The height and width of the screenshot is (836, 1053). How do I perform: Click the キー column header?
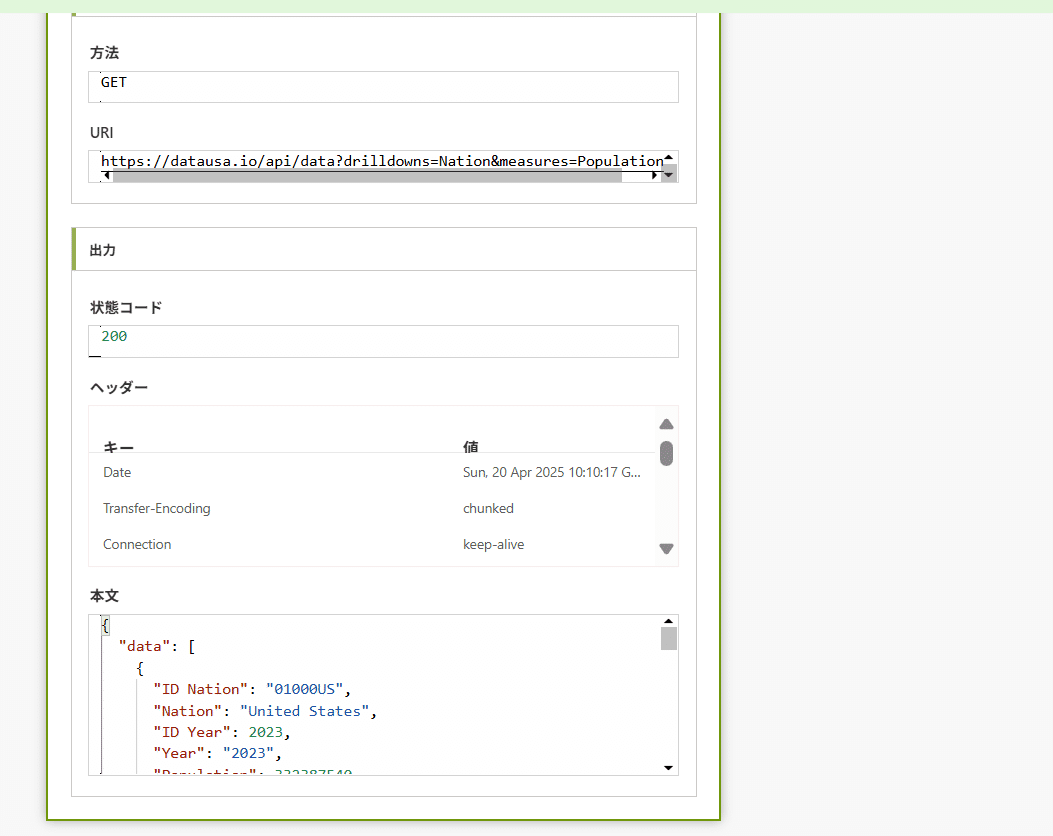point(119,446)
